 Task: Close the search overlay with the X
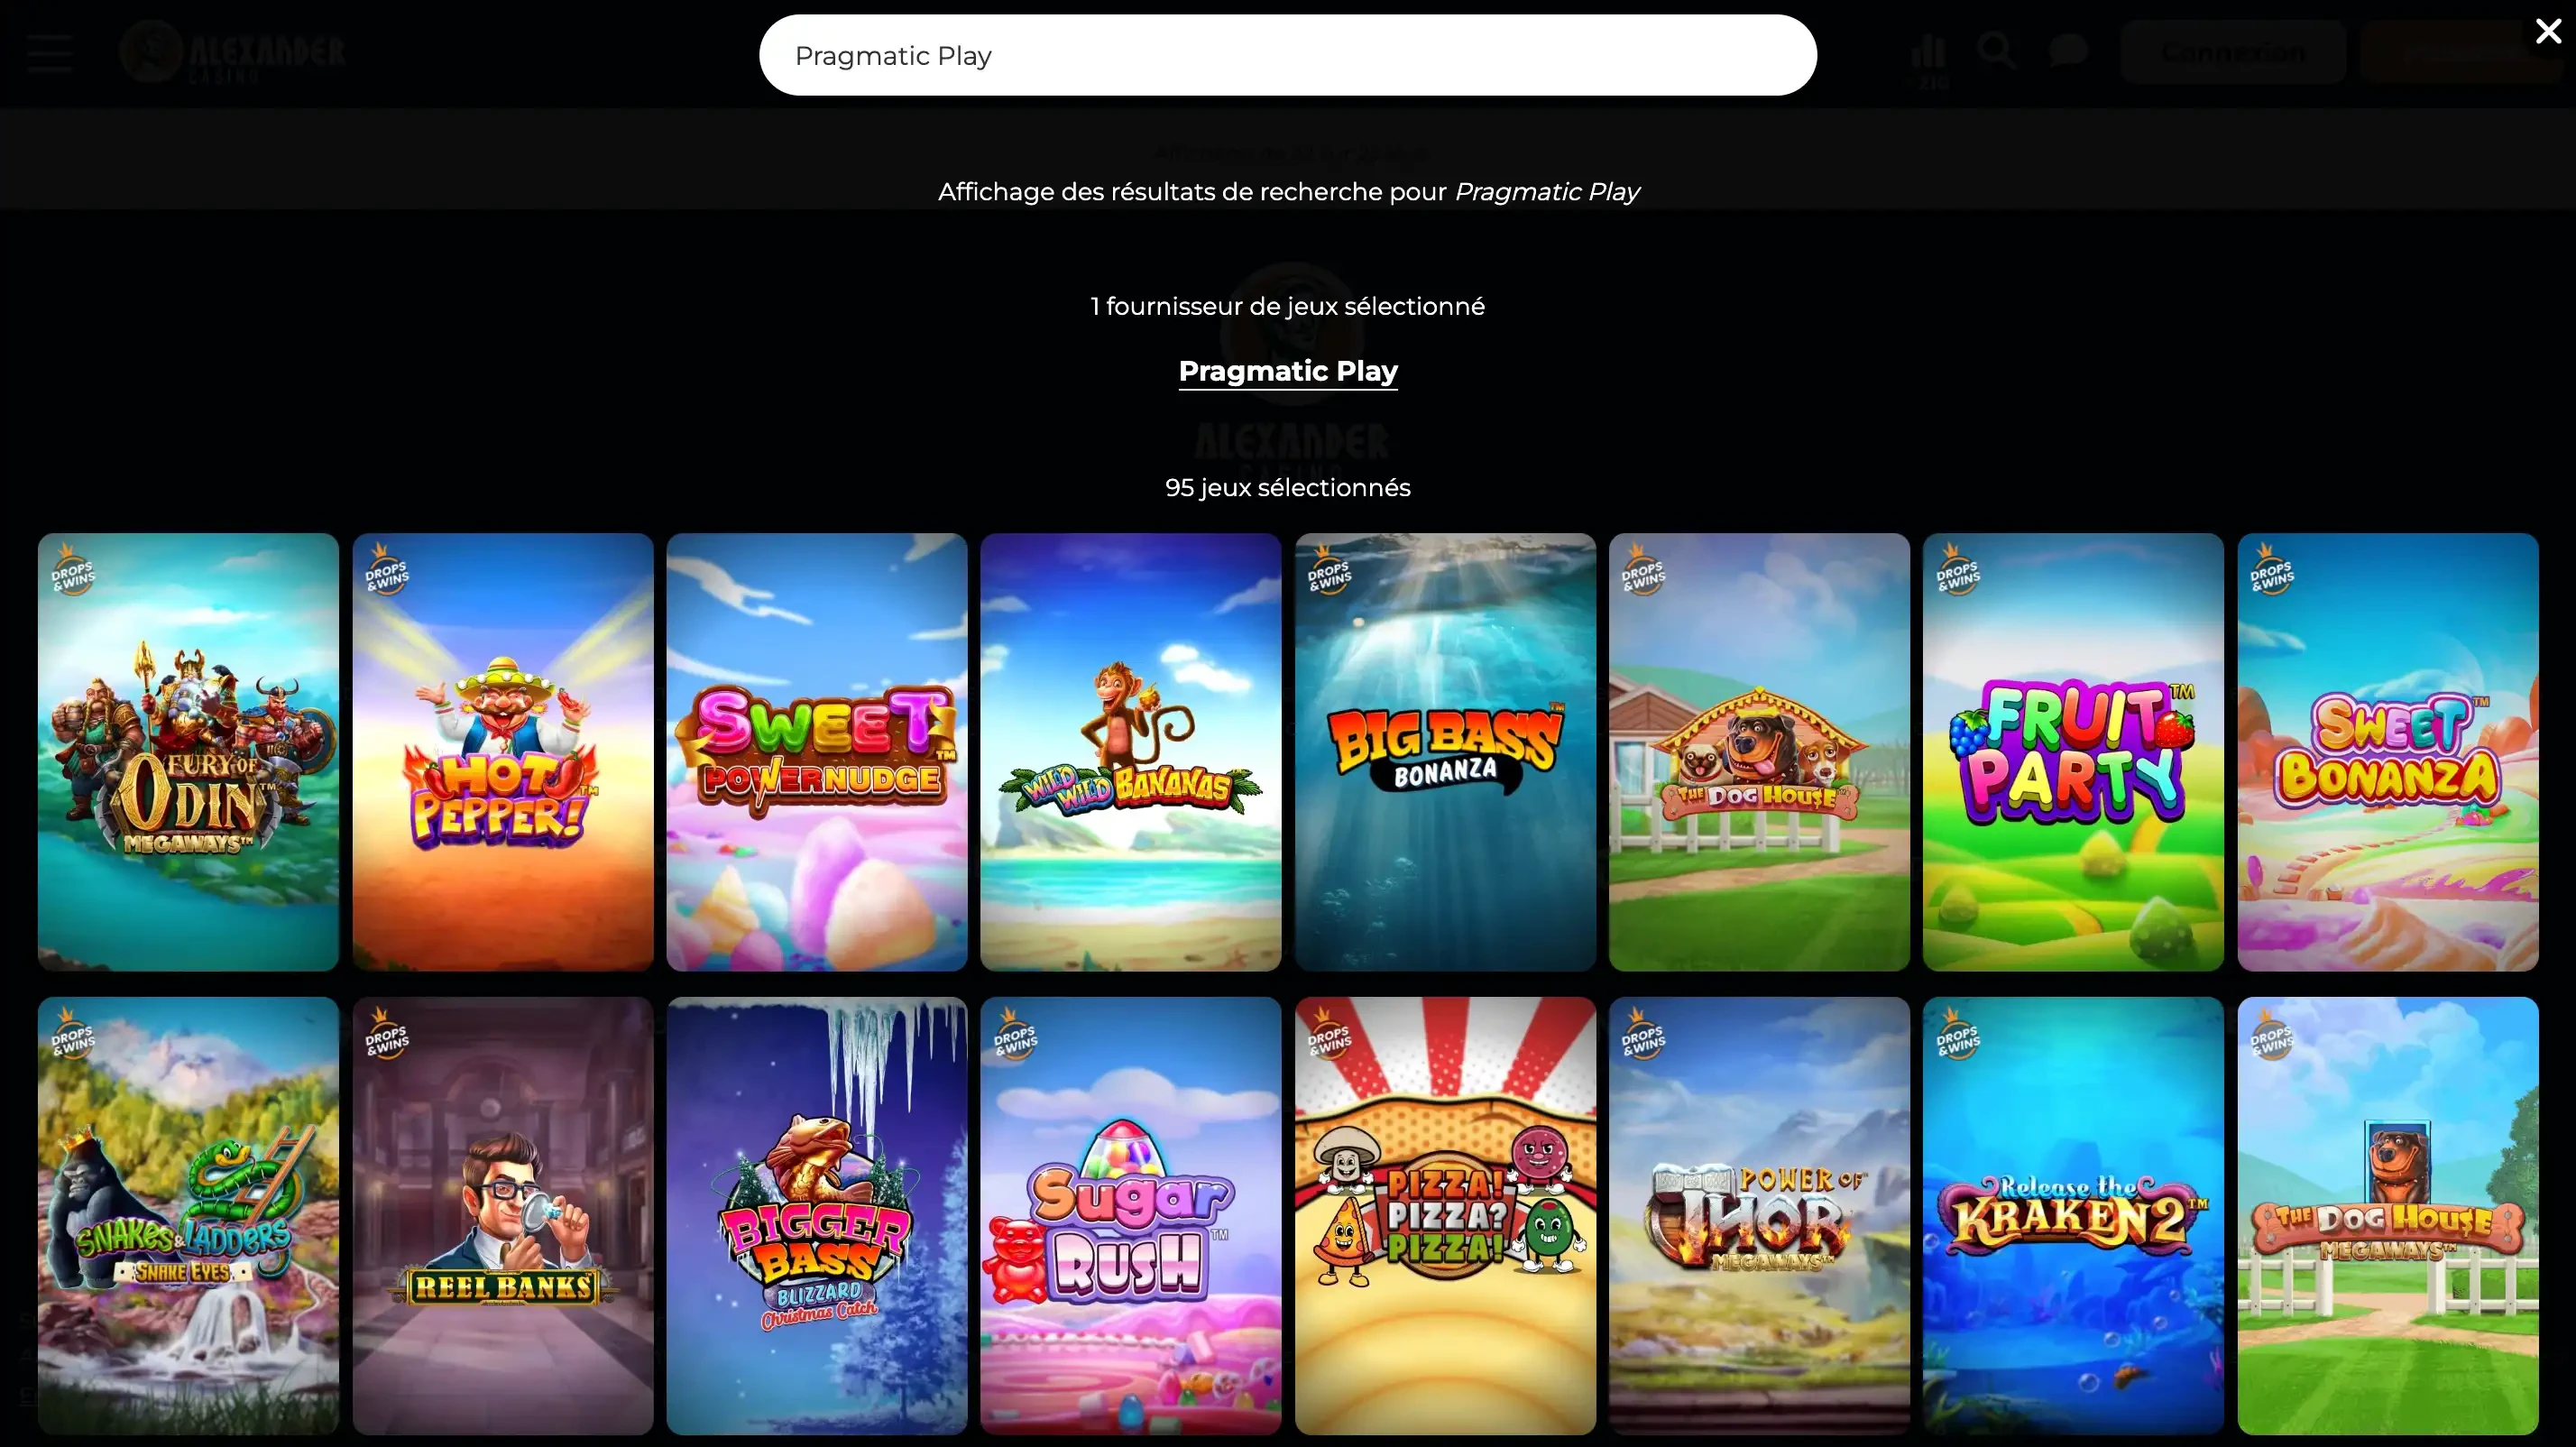tap(2548, 32)
